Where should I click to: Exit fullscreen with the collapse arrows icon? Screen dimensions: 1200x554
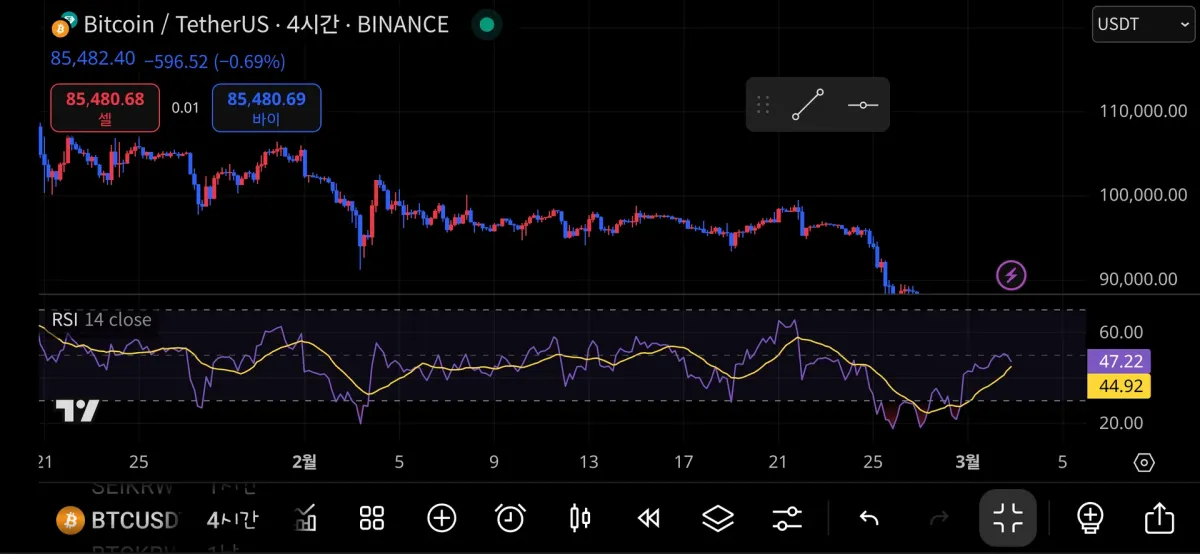(x=1008, y=517)
